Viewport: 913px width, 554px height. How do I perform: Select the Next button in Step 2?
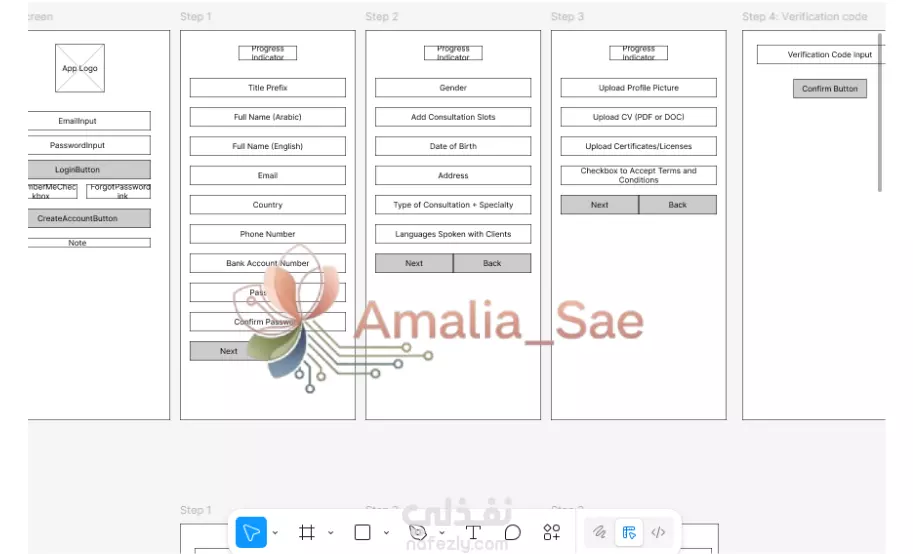click(x=414, y=263)
